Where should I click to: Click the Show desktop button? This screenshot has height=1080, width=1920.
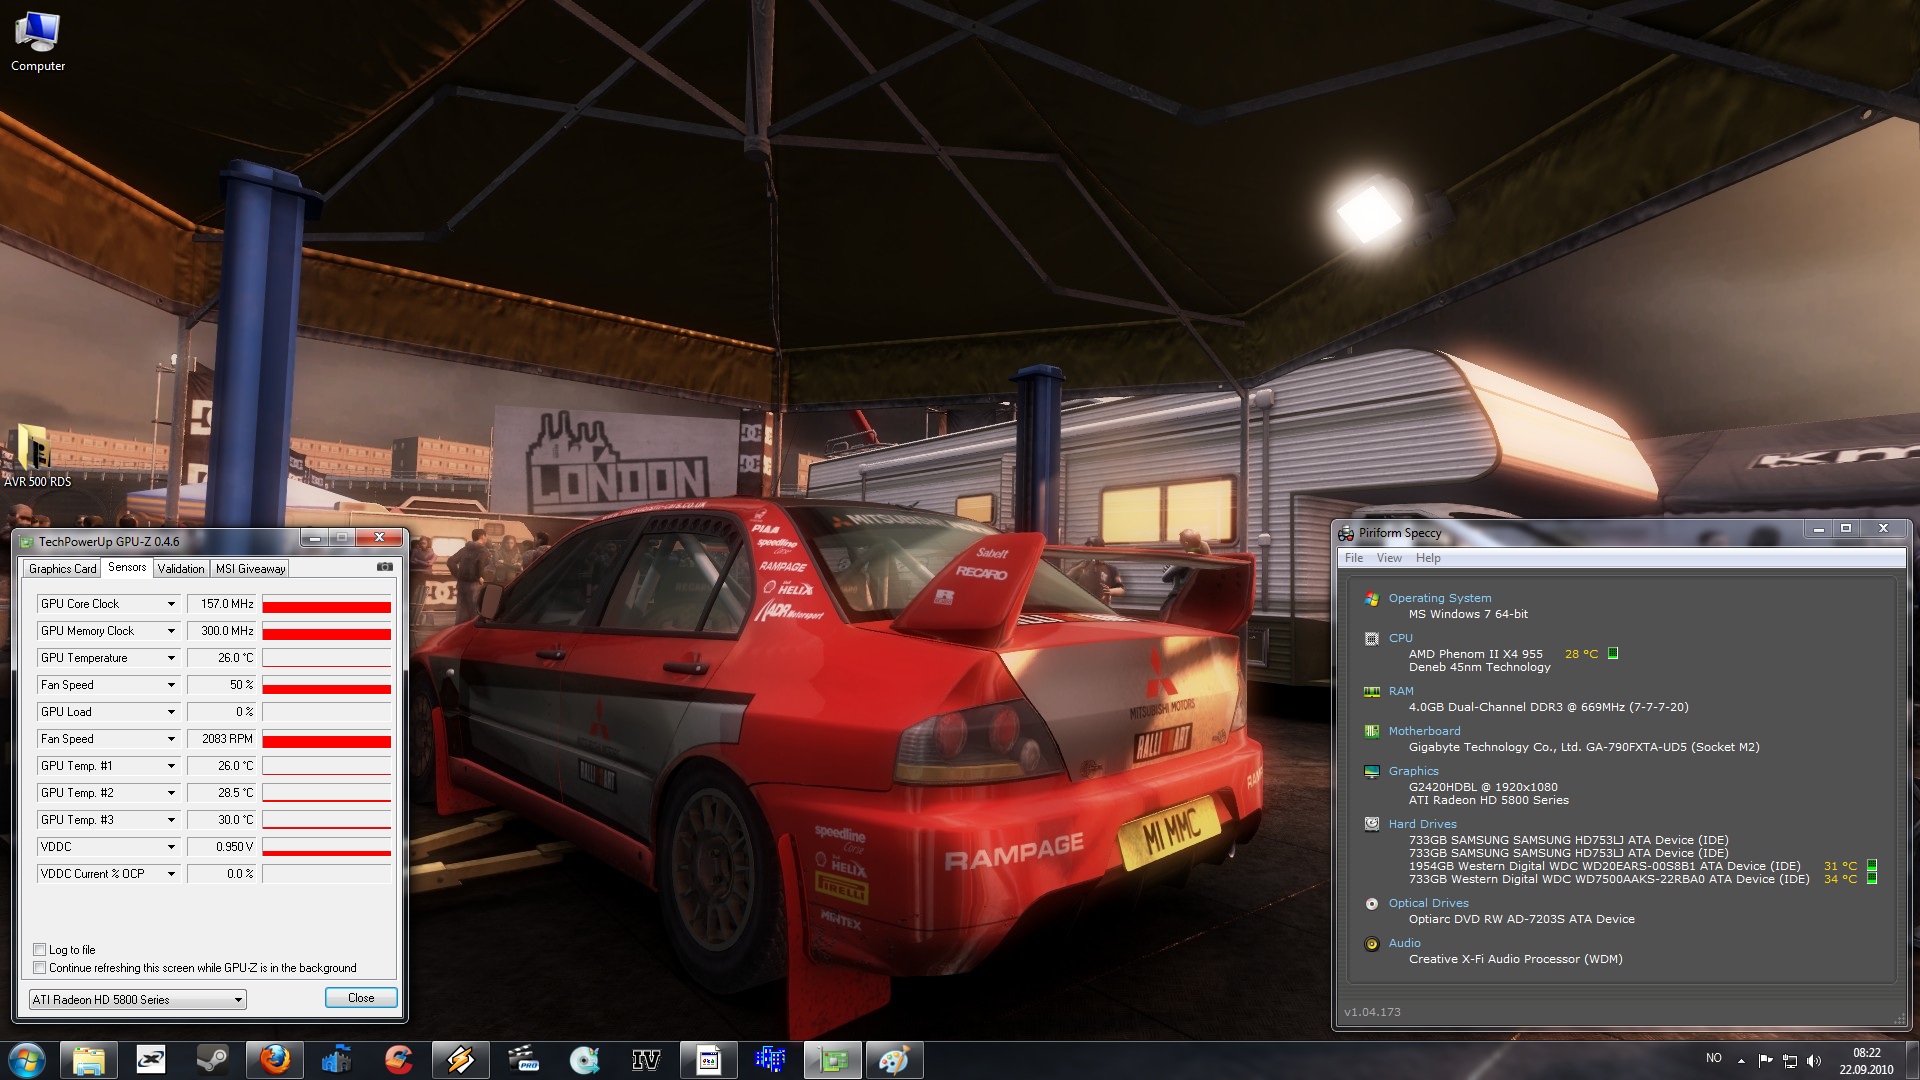[x=1912, y=1060]
